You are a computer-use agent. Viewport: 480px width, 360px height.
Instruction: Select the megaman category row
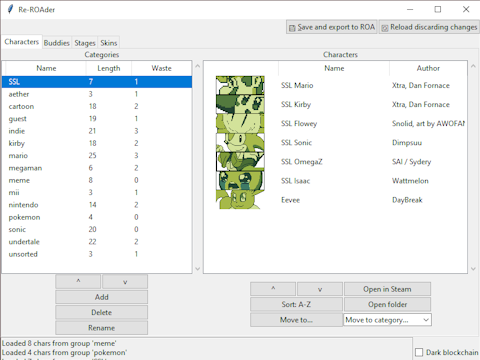point(97,168)
